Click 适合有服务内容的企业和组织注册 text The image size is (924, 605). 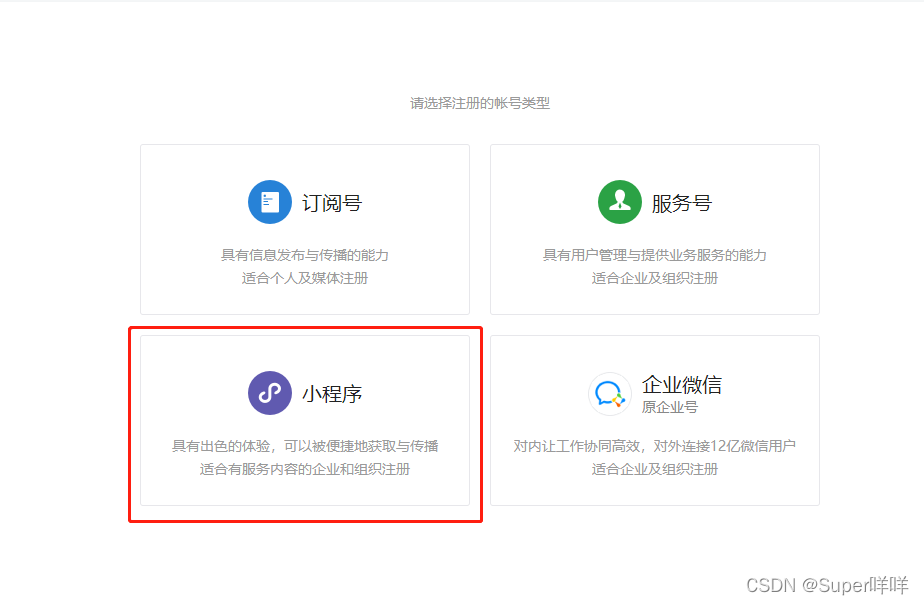(x=305, y=469)
